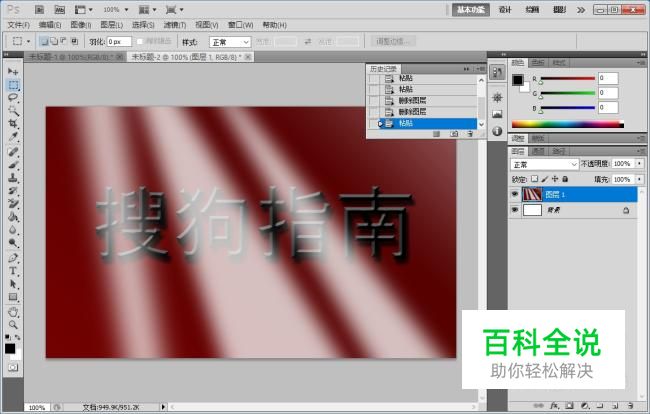Viewport: 650px width, 414px height.
Task: Open the 填充 fill slider arrow
Action: pos(640,179)
